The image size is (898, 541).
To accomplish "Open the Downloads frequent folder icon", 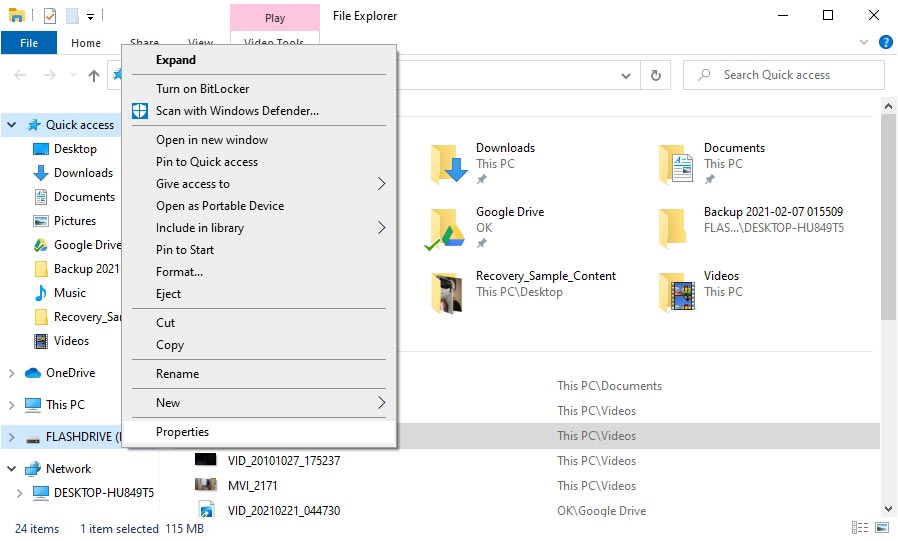I will click(x=448, y=164).
